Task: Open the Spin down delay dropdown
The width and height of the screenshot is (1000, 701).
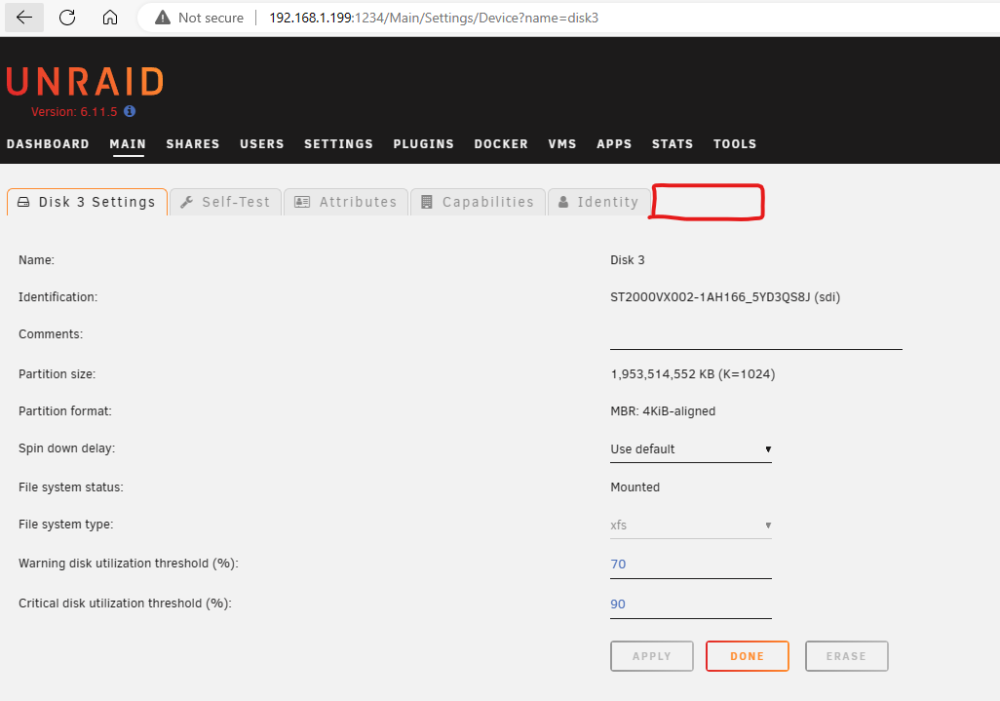Action: [691, 449]
